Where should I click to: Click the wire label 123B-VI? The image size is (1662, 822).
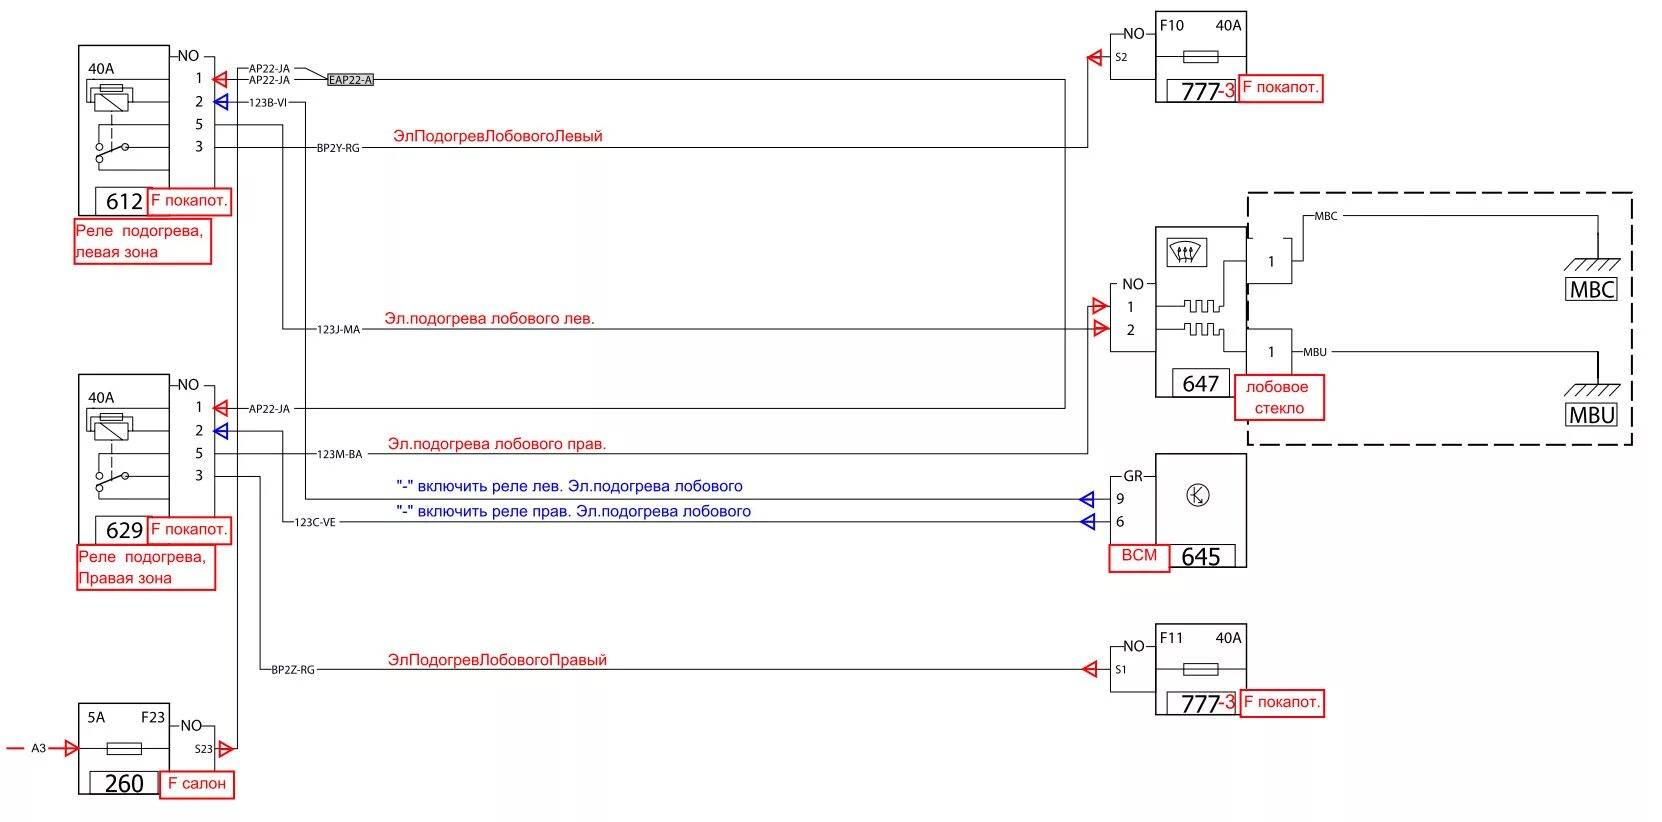click(x=268, y=103)
